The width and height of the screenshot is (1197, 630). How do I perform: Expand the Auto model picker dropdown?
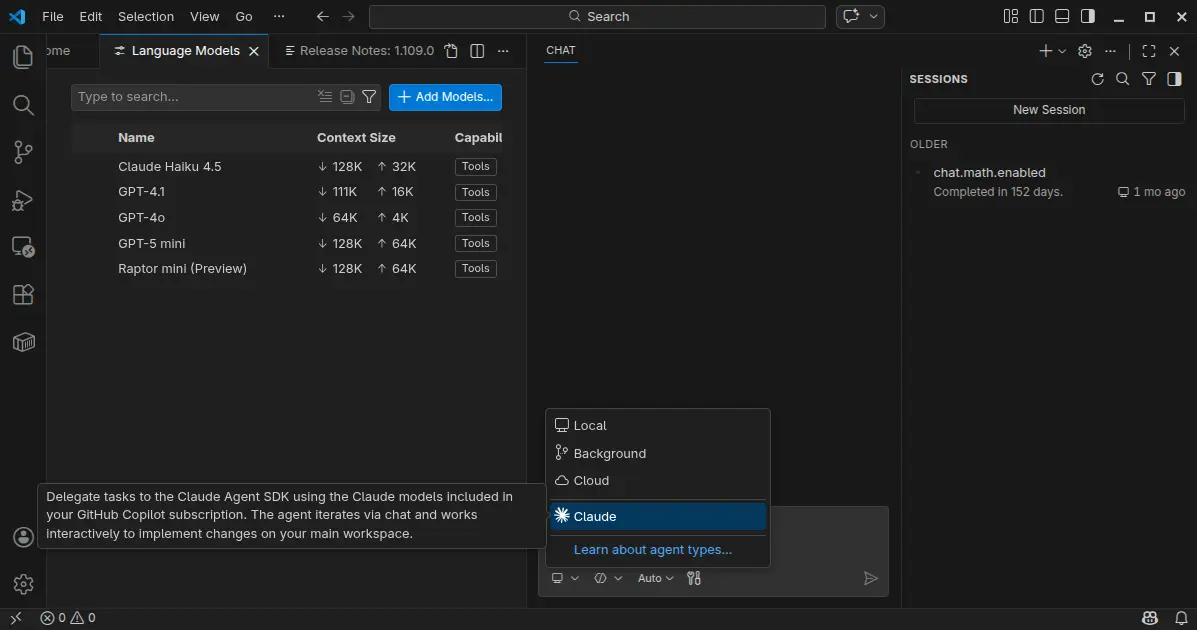pos(656,578)
